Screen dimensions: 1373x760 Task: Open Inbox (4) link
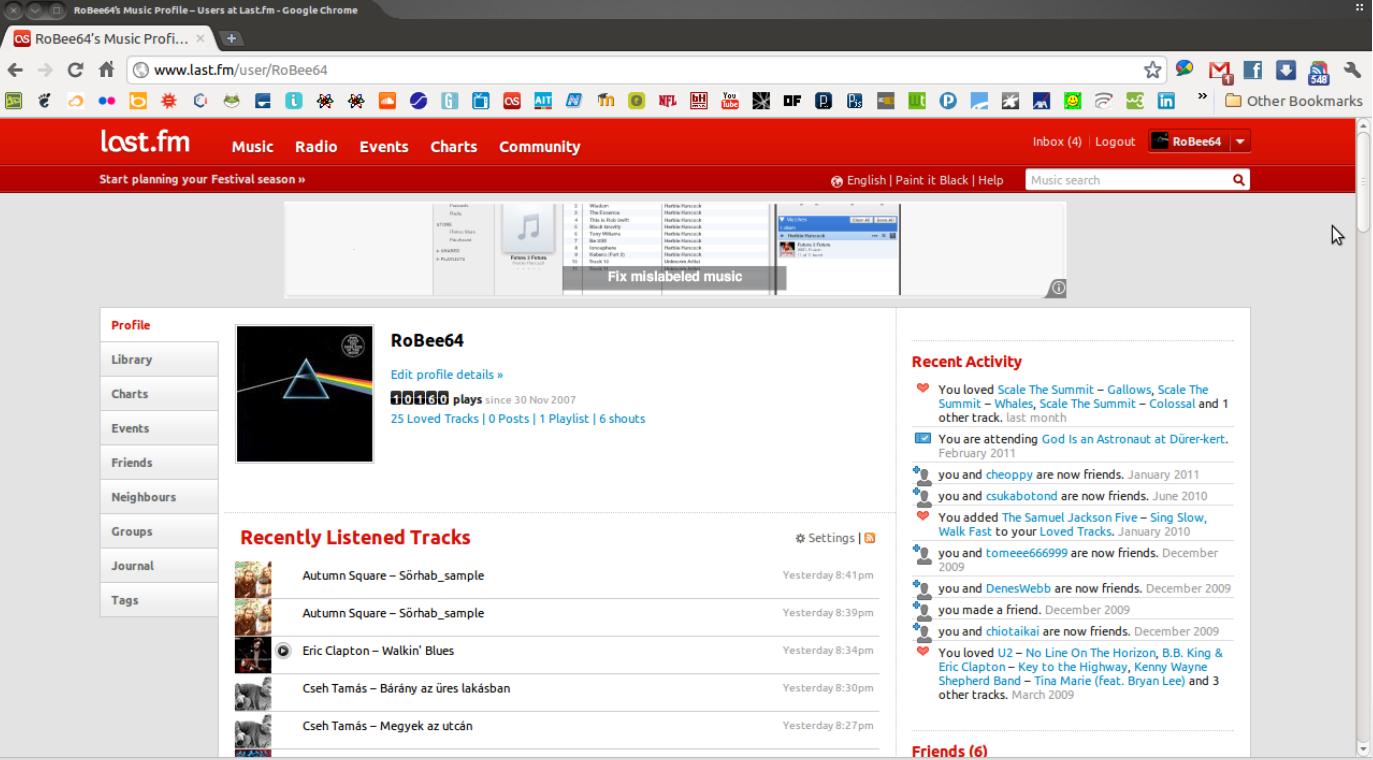[1057, 142]
